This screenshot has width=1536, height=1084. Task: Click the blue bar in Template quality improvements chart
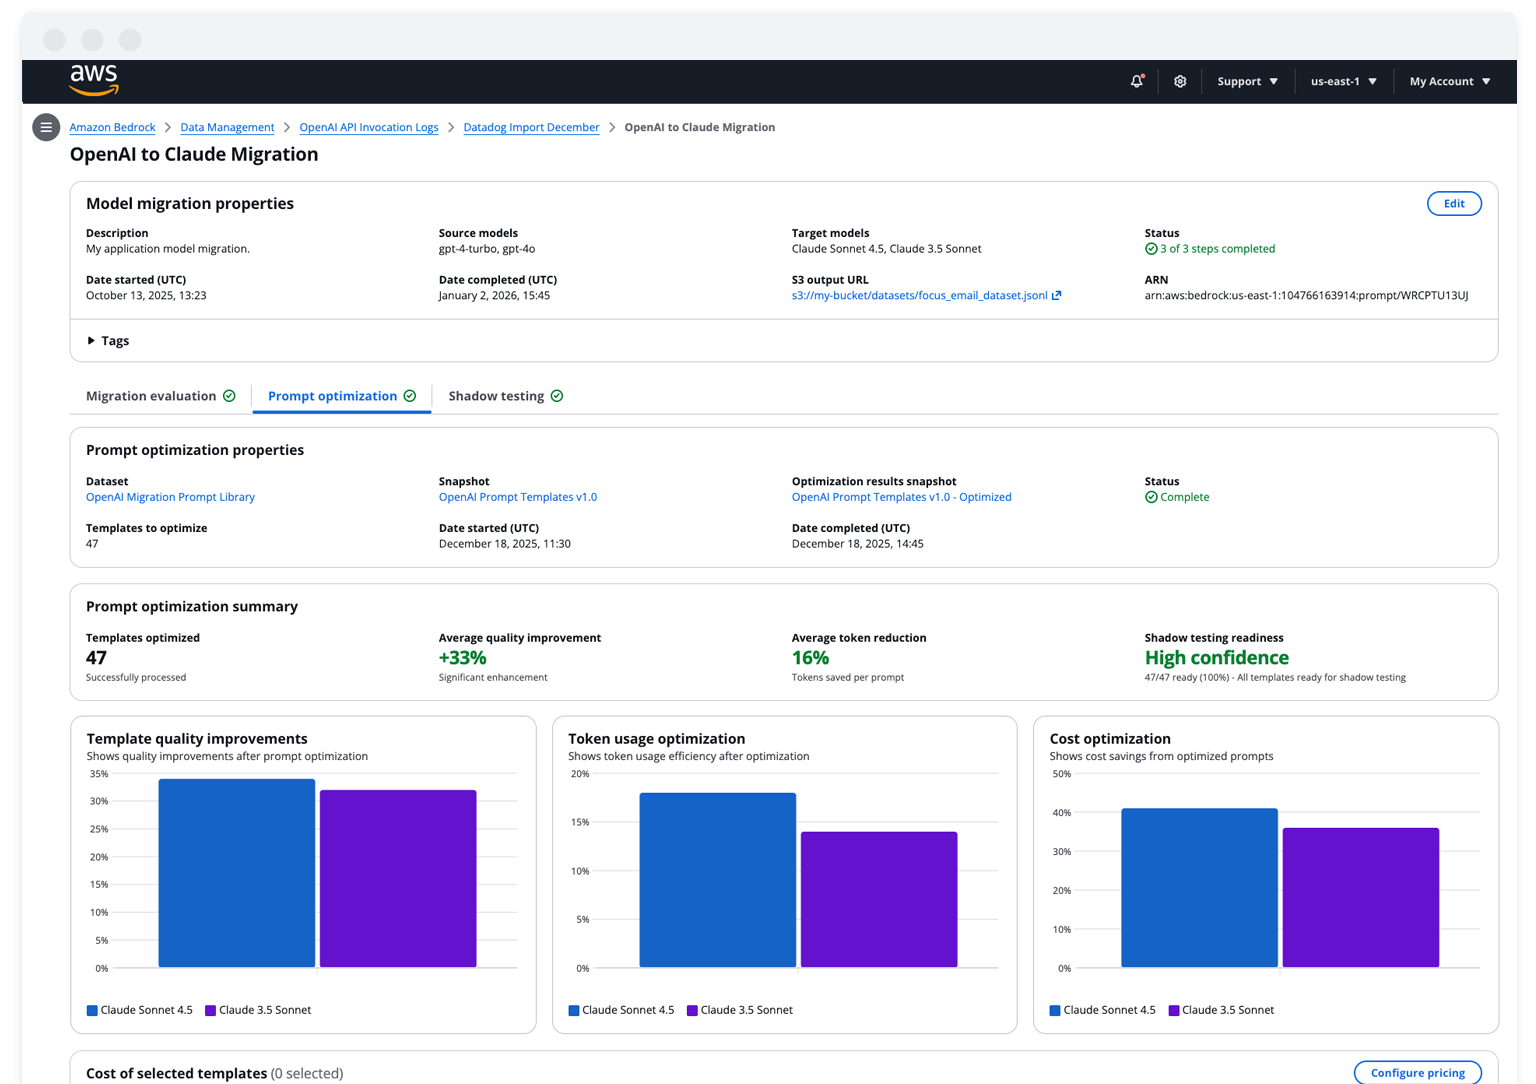click(x=237, y=873)
